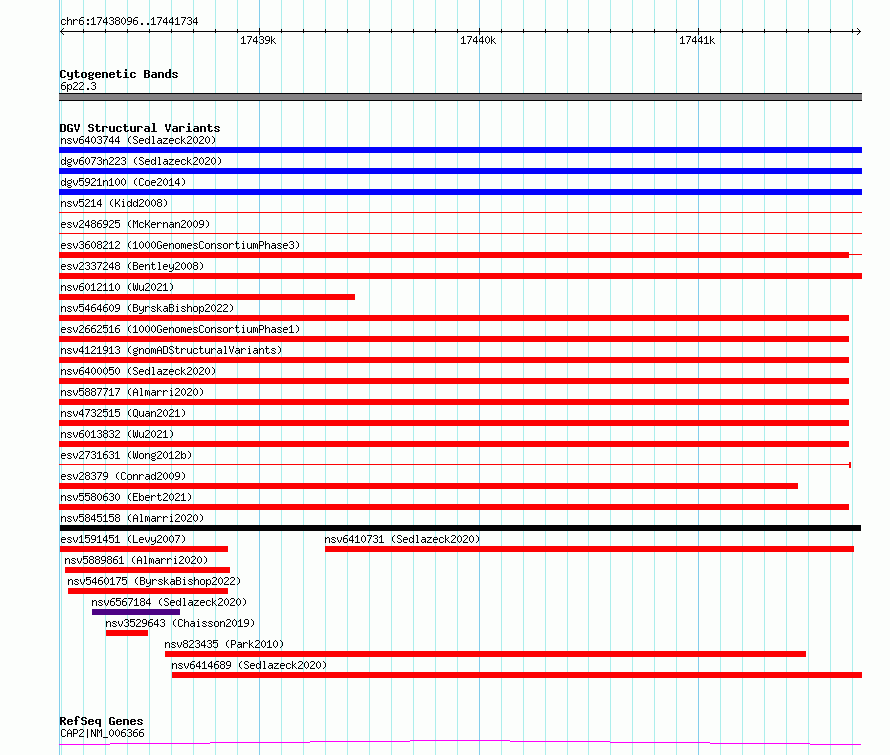
Task: Click the blue bar under dgv6073n223
Action: click(x=460, y=171)
